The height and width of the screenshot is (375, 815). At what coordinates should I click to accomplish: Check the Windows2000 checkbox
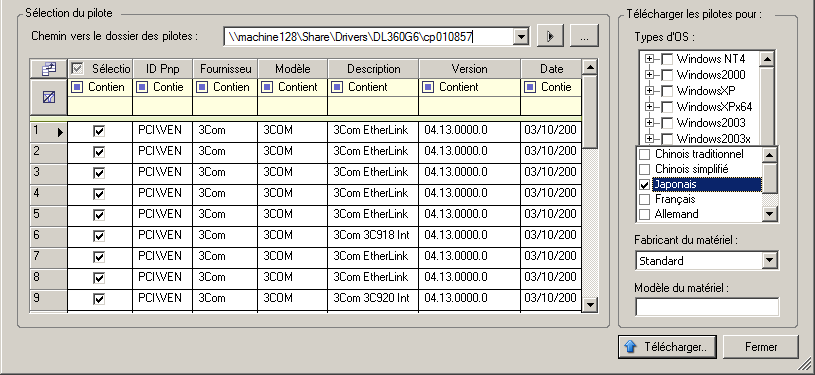point(667,75)
